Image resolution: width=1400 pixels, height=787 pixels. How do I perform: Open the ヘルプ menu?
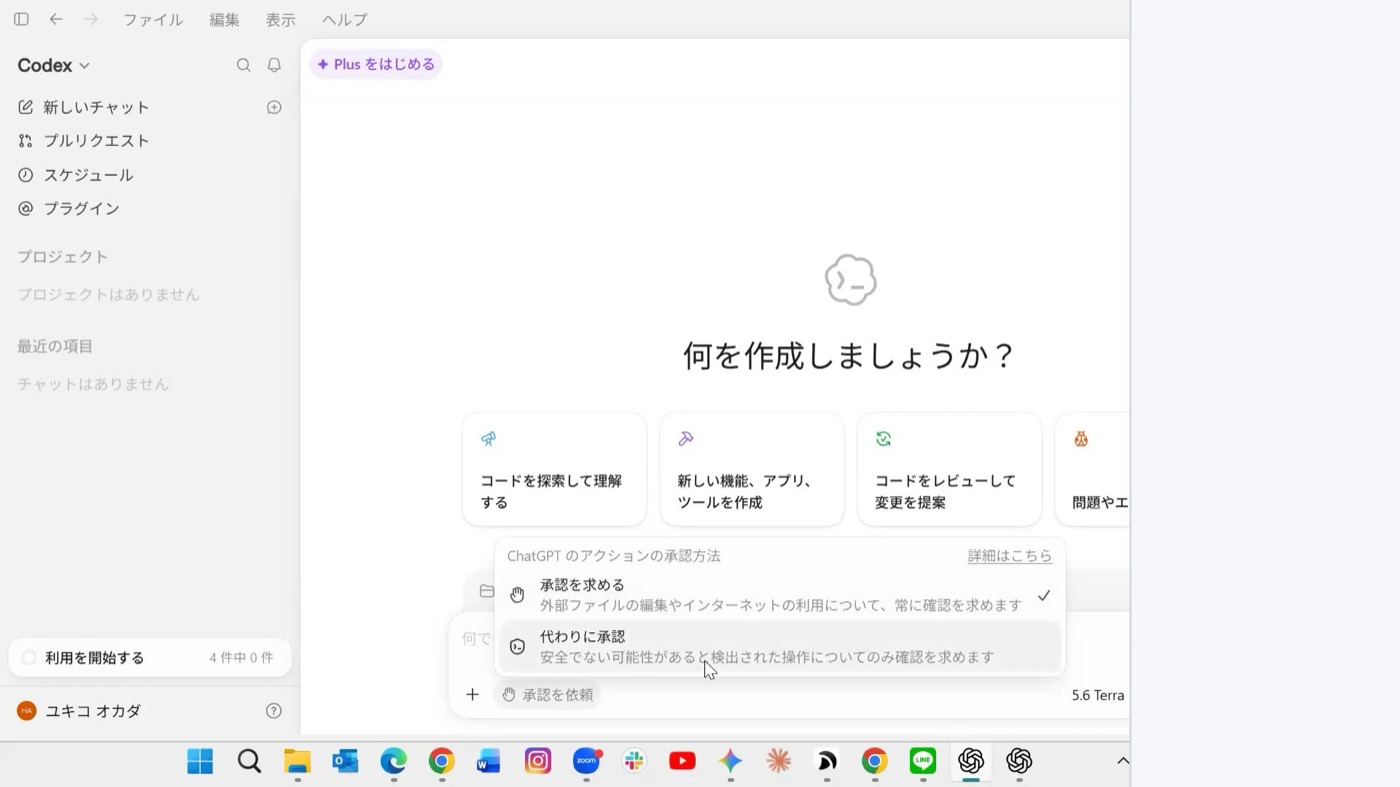tap(345, 20)
